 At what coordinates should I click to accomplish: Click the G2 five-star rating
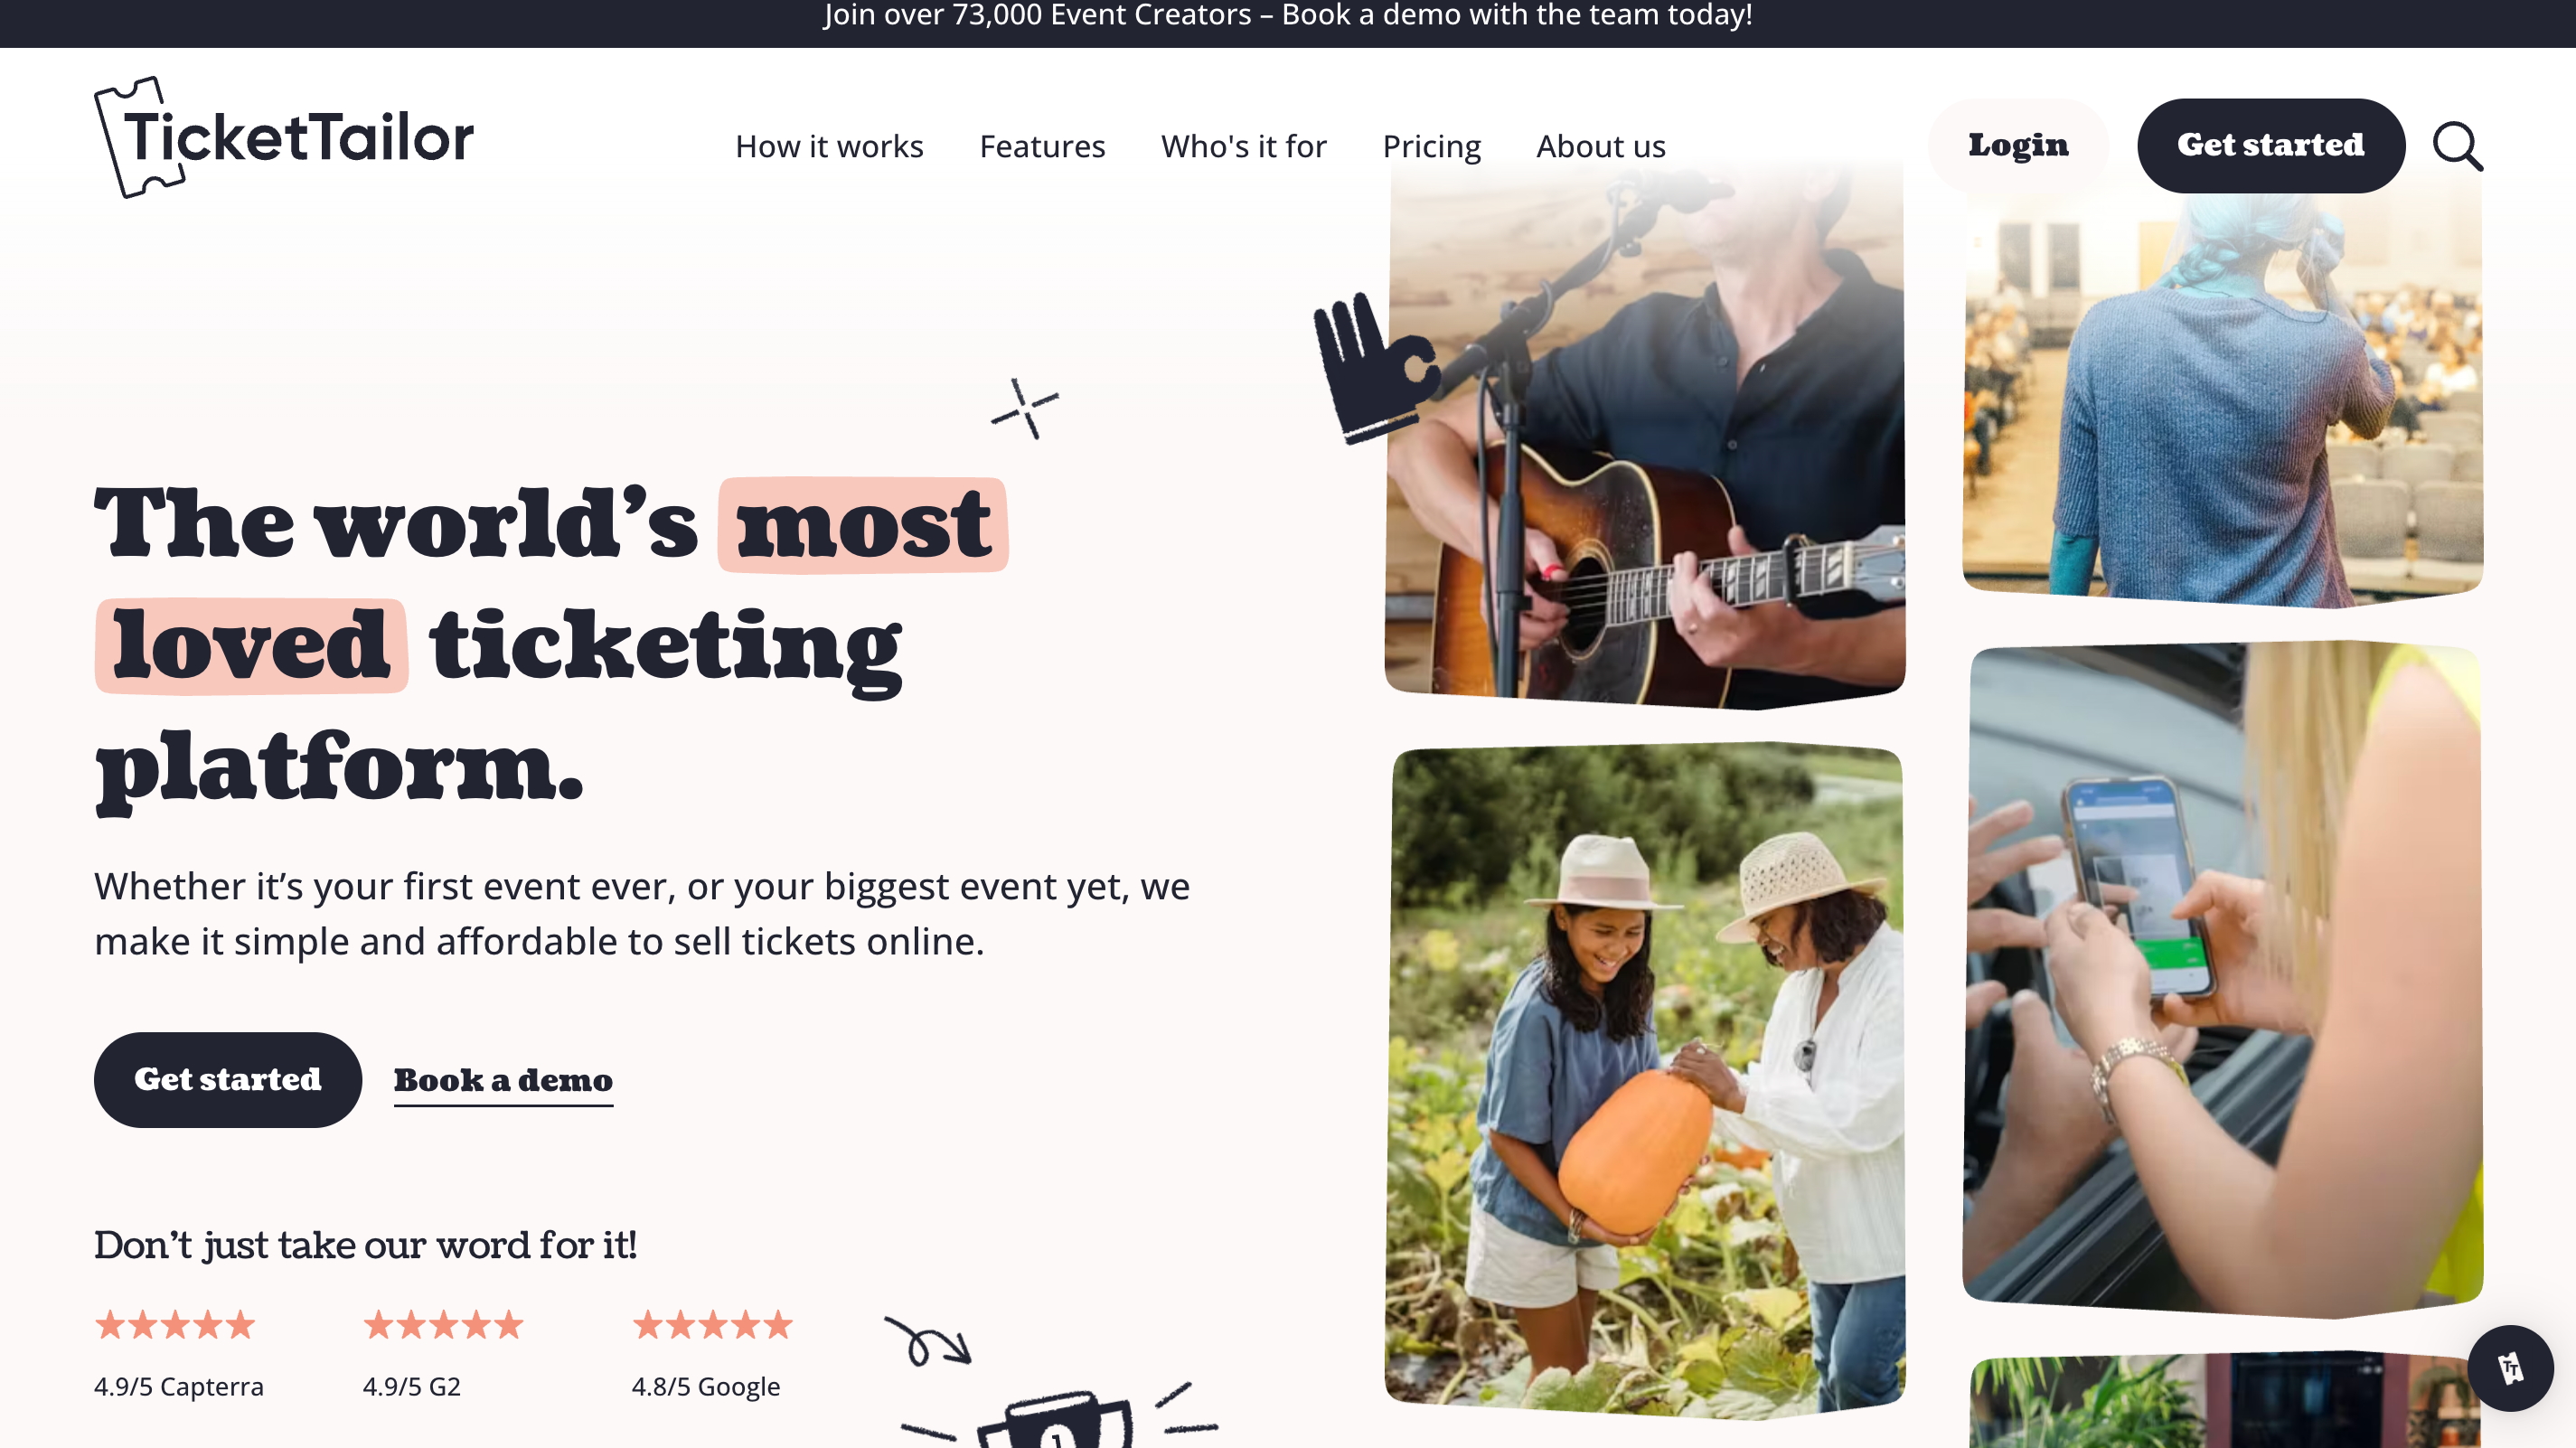click(443, 1325)
